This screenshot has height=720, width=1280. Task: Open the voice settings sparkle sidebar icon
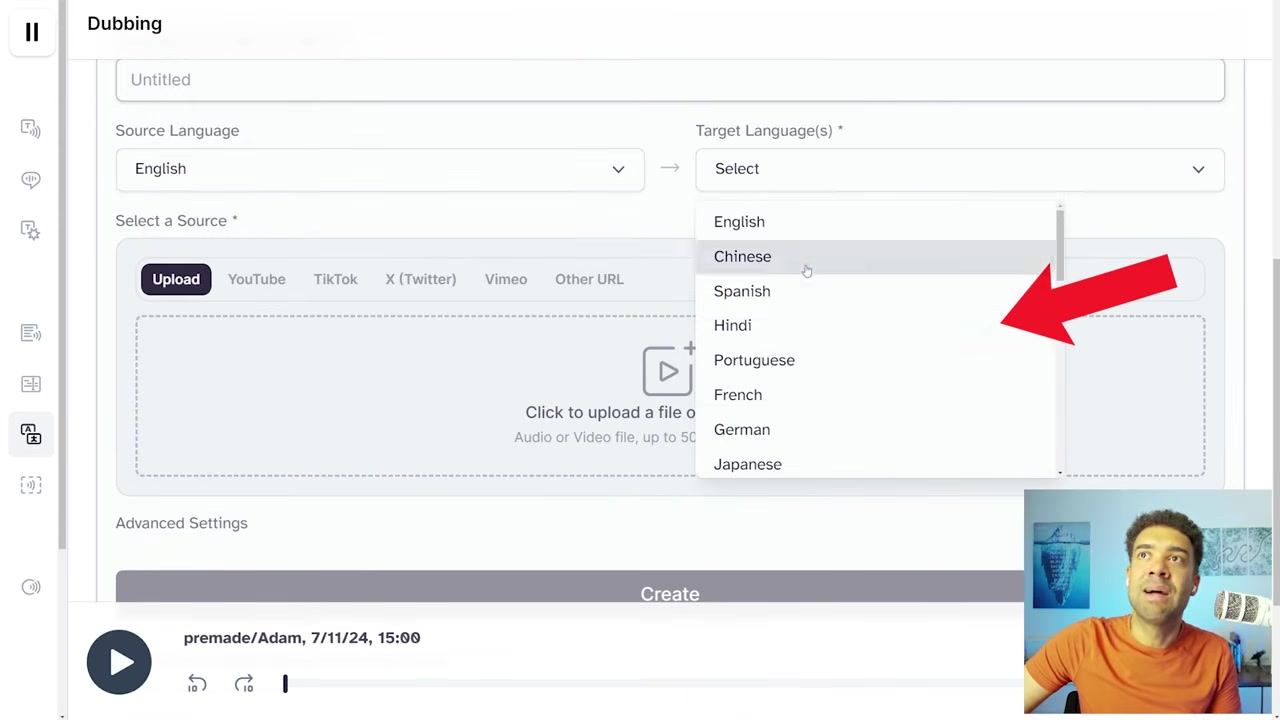[31, 230]
